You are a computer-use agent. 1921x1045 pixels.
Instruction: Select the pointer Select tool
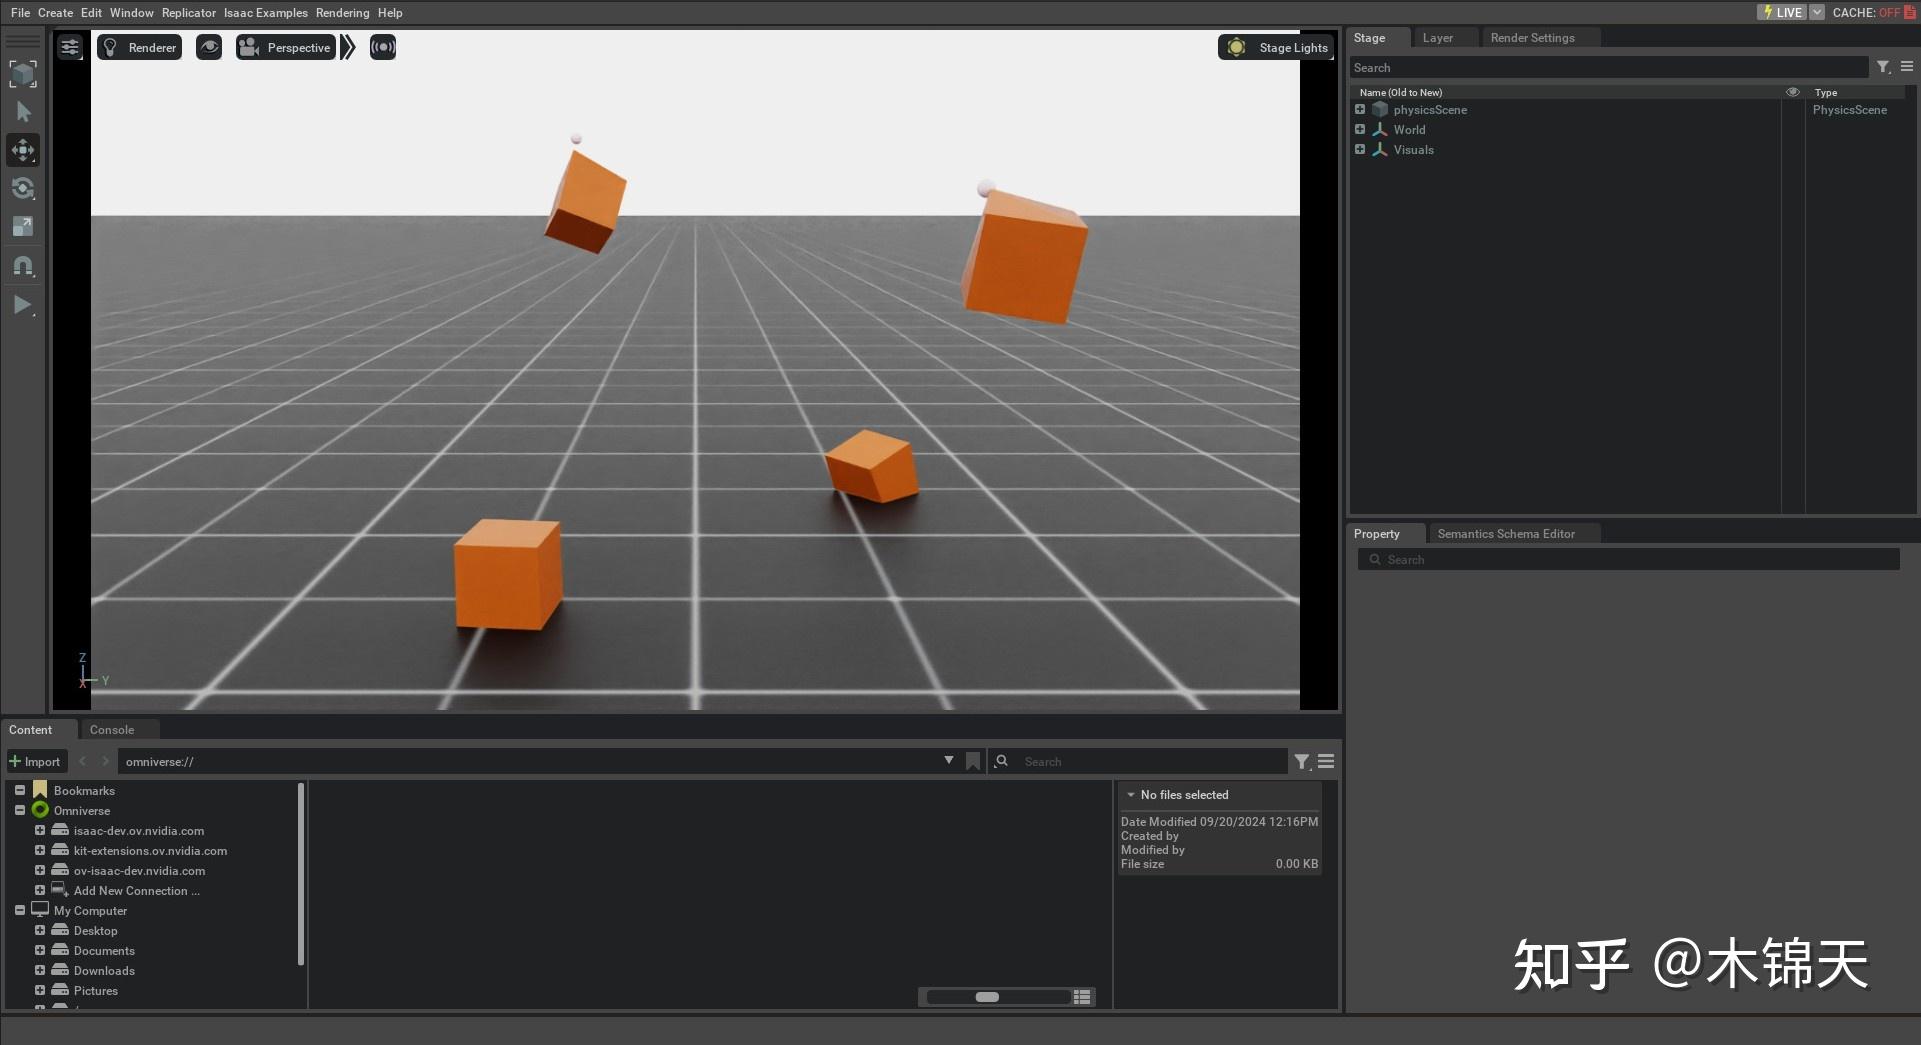coord(23,112)
